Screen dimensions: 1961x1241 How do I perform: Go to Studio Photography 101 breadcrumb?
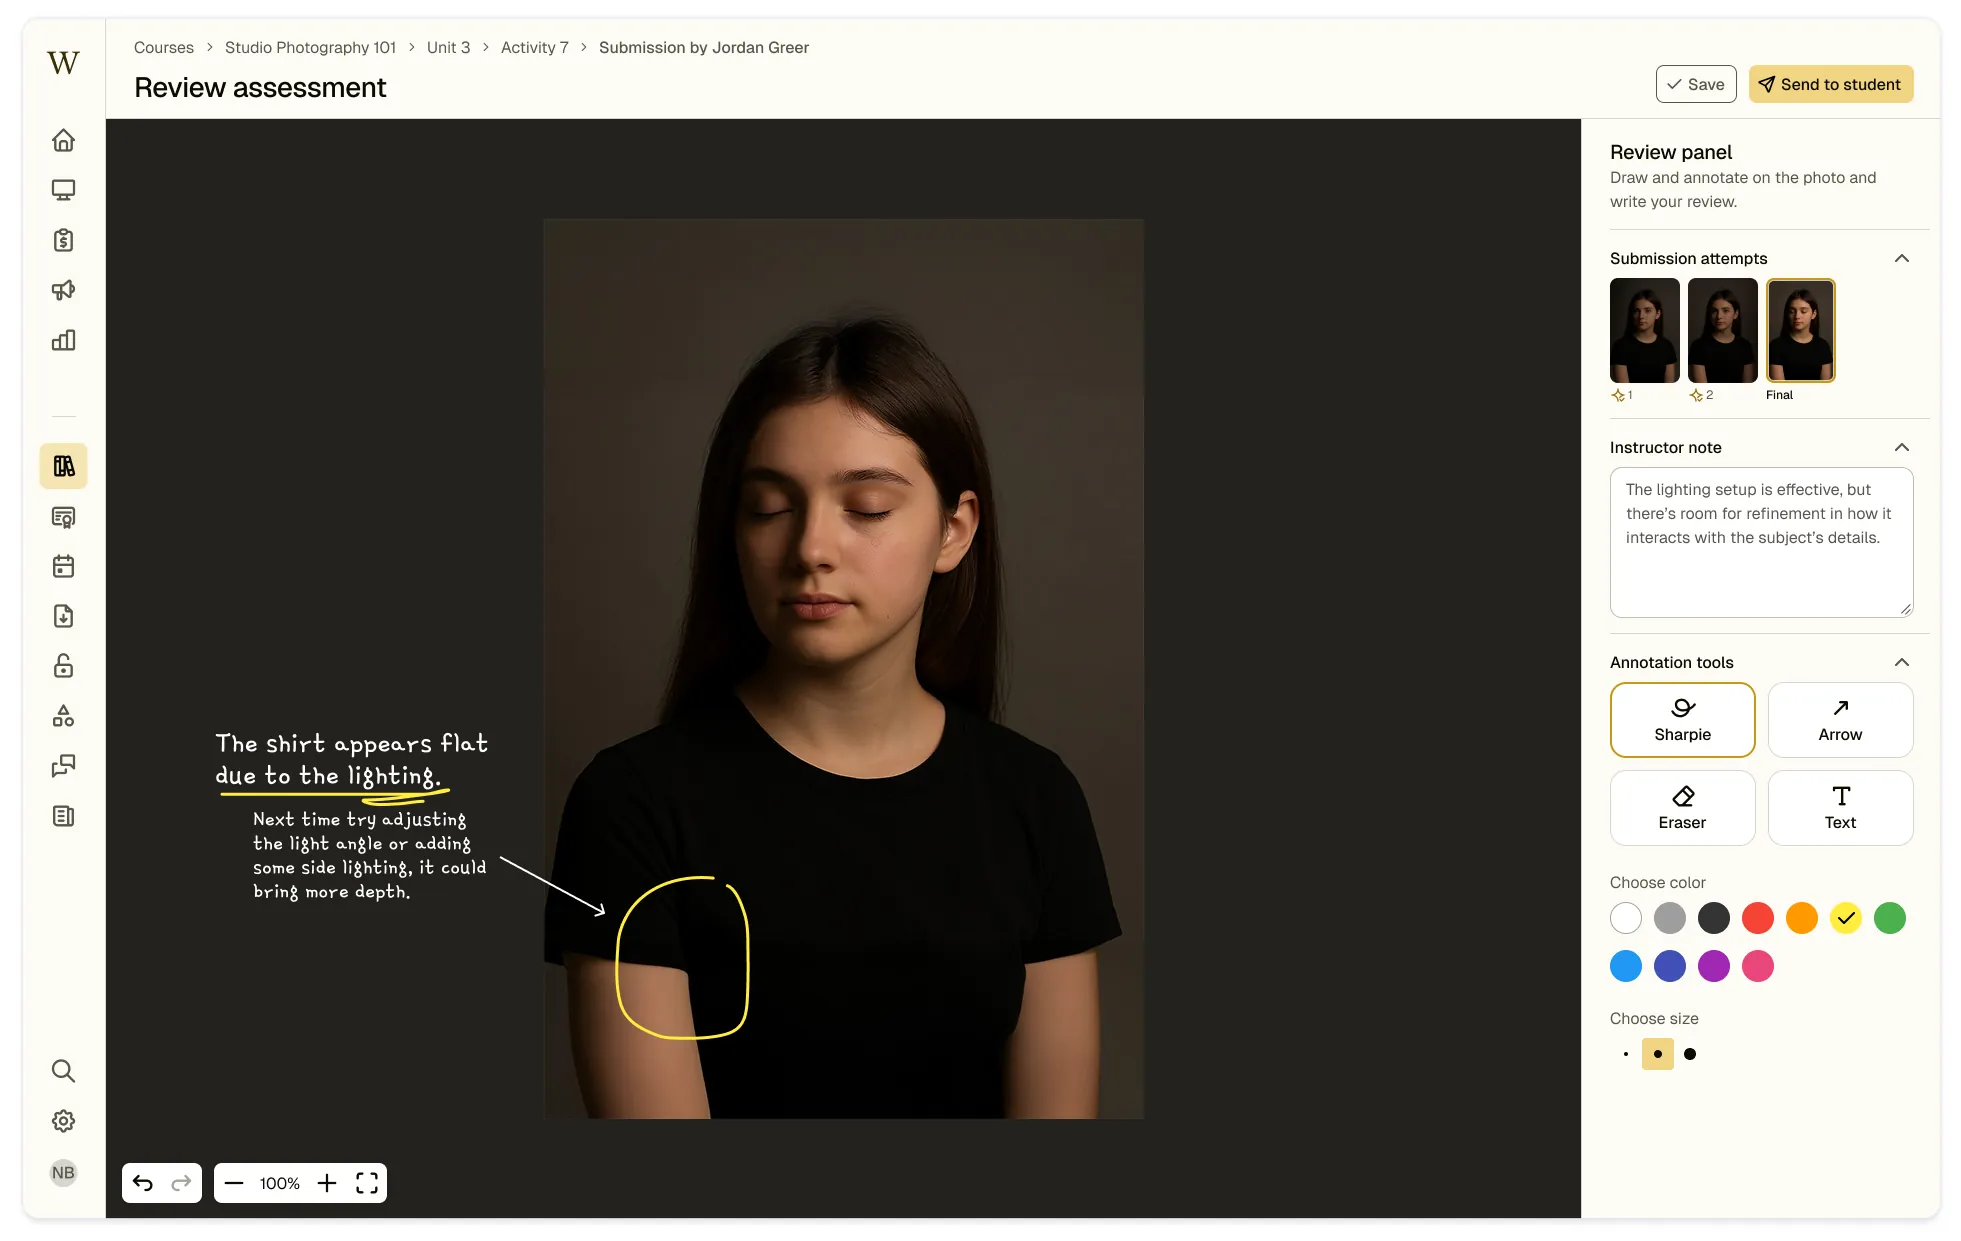(x=310, y=47)
